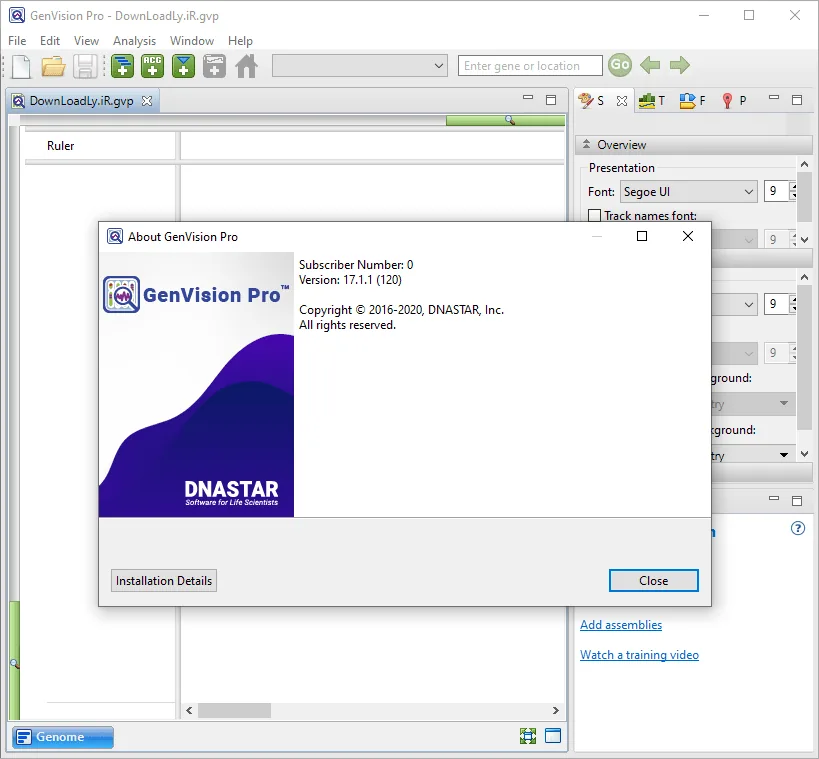
Task: Create a new project with blank page icon
Action: pos(21,66)
